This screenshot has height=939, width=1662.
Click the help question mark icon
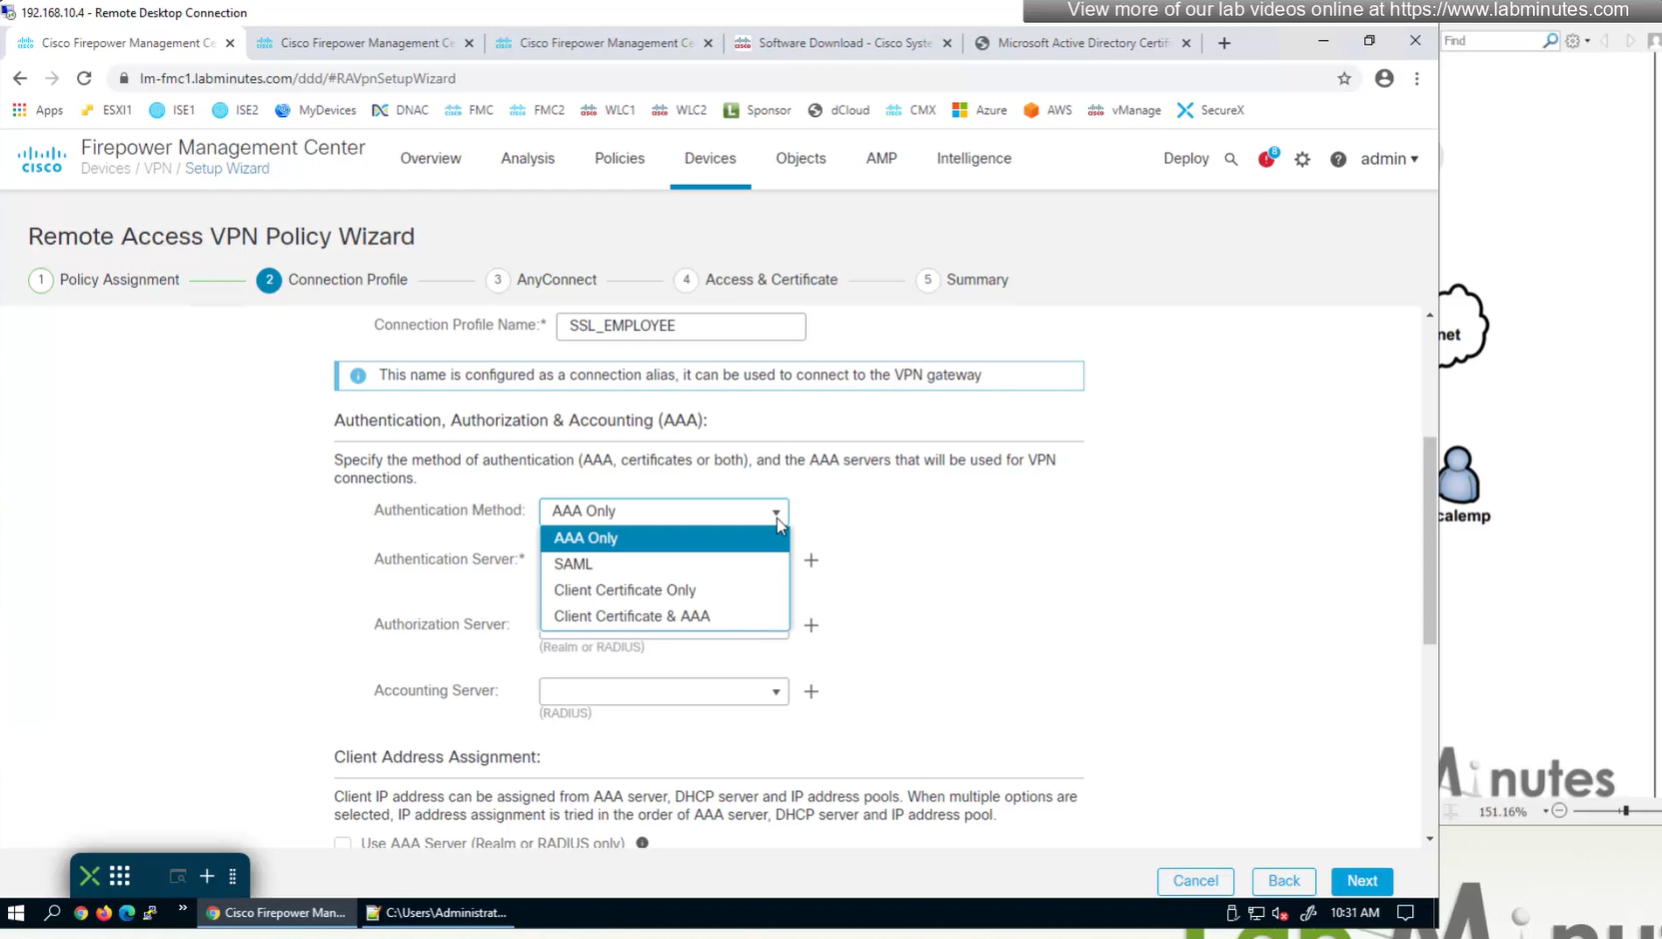click(x=1338, y=159)
